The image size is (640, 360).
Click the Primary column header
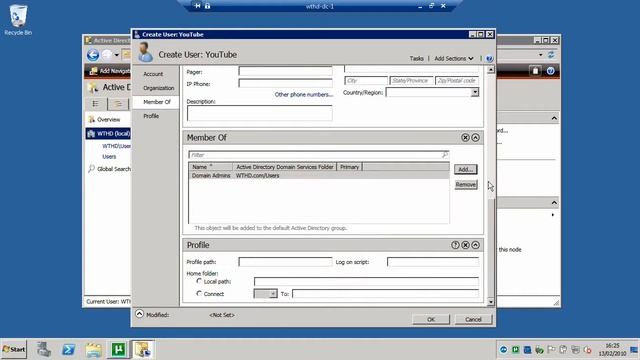[x=349, y=167]
